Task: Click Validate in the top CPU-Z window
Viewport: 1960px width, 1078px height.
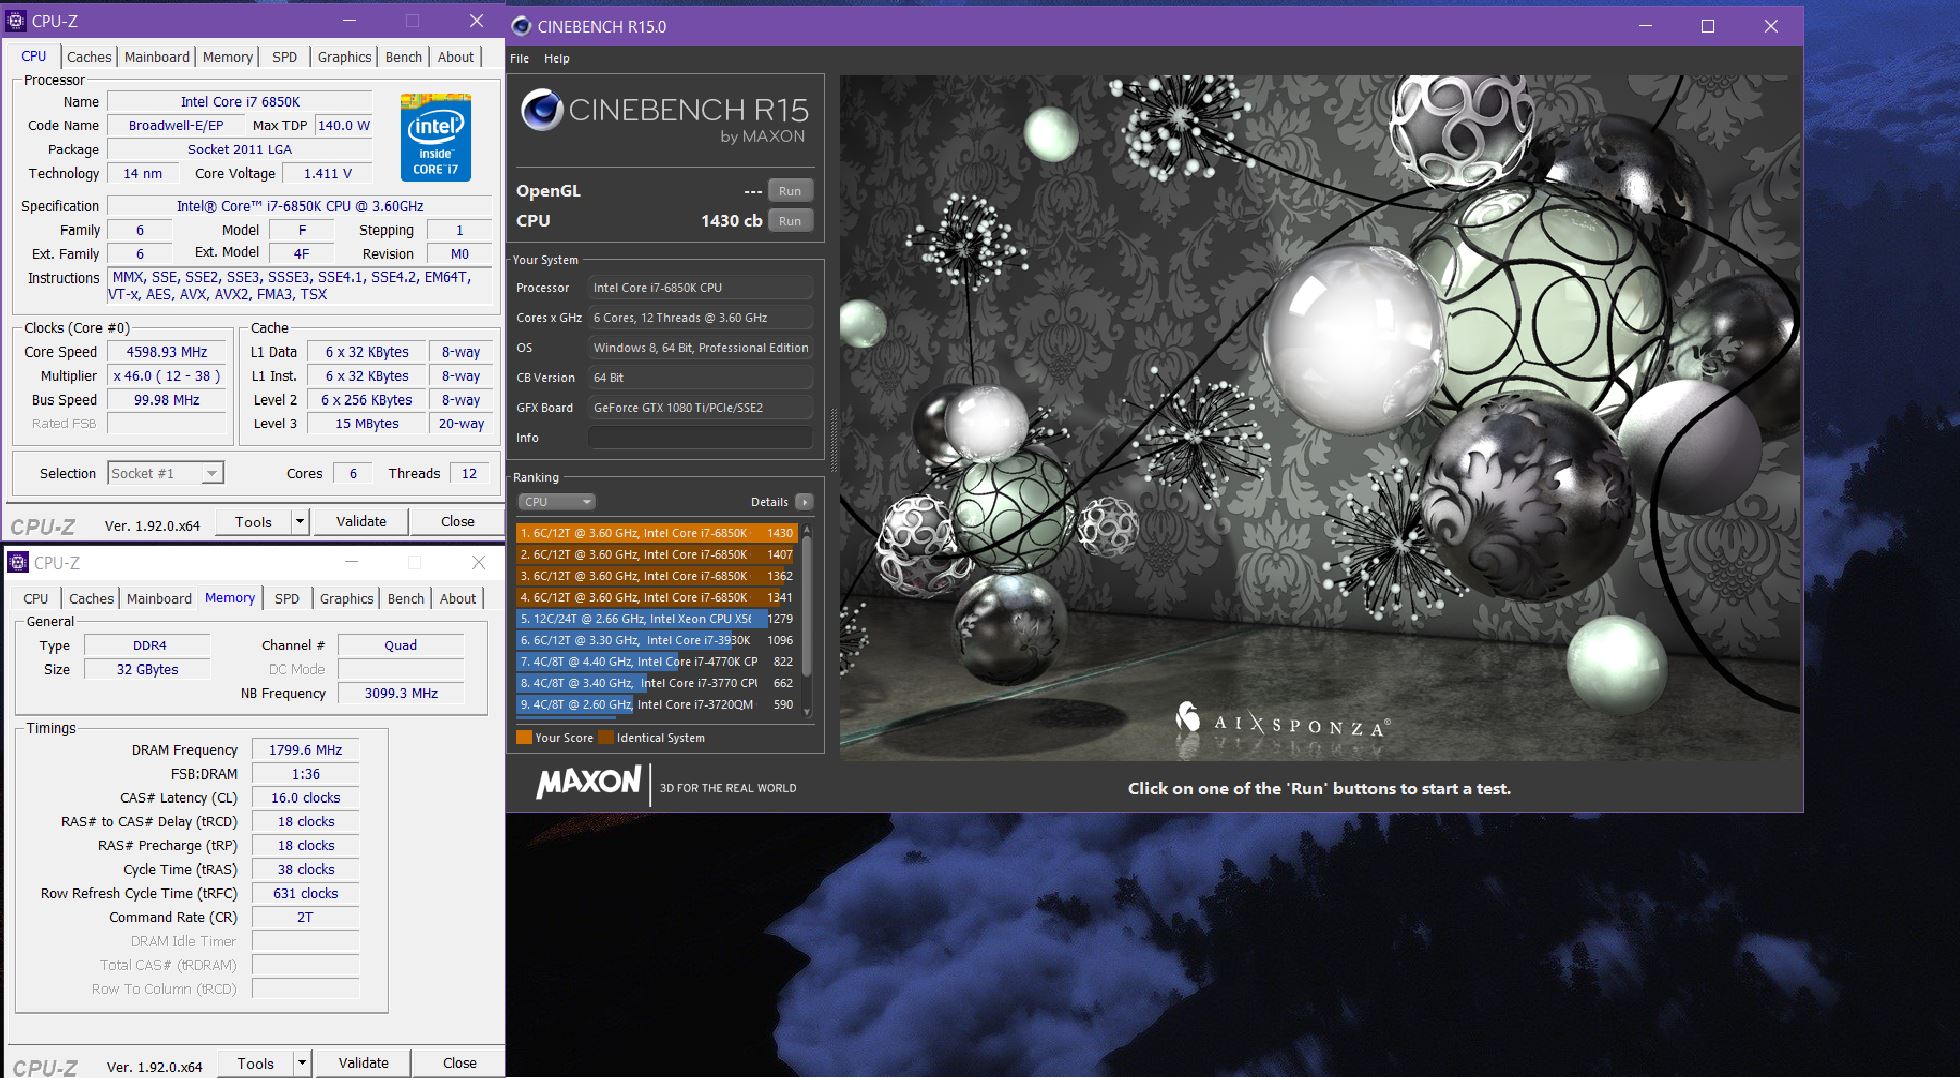Action: (361, 521)
